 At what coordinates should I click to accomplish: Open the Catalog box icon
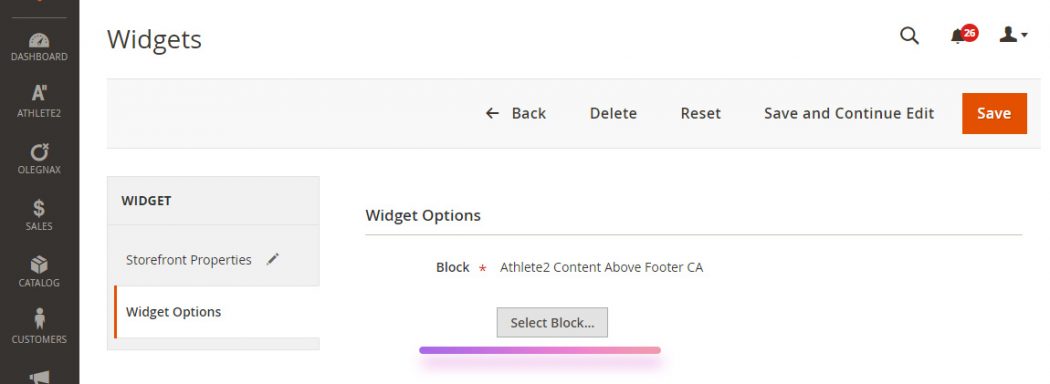click(39, 265)
